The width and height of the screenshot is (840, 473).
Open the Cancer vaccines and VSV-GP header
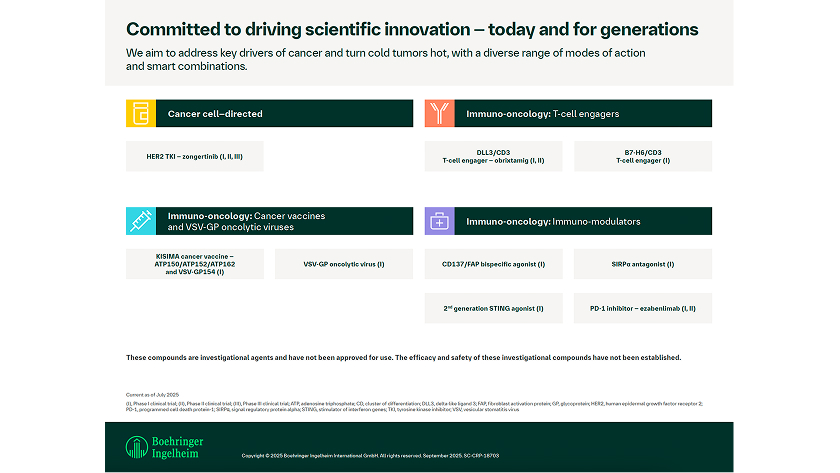pos(284,221)
